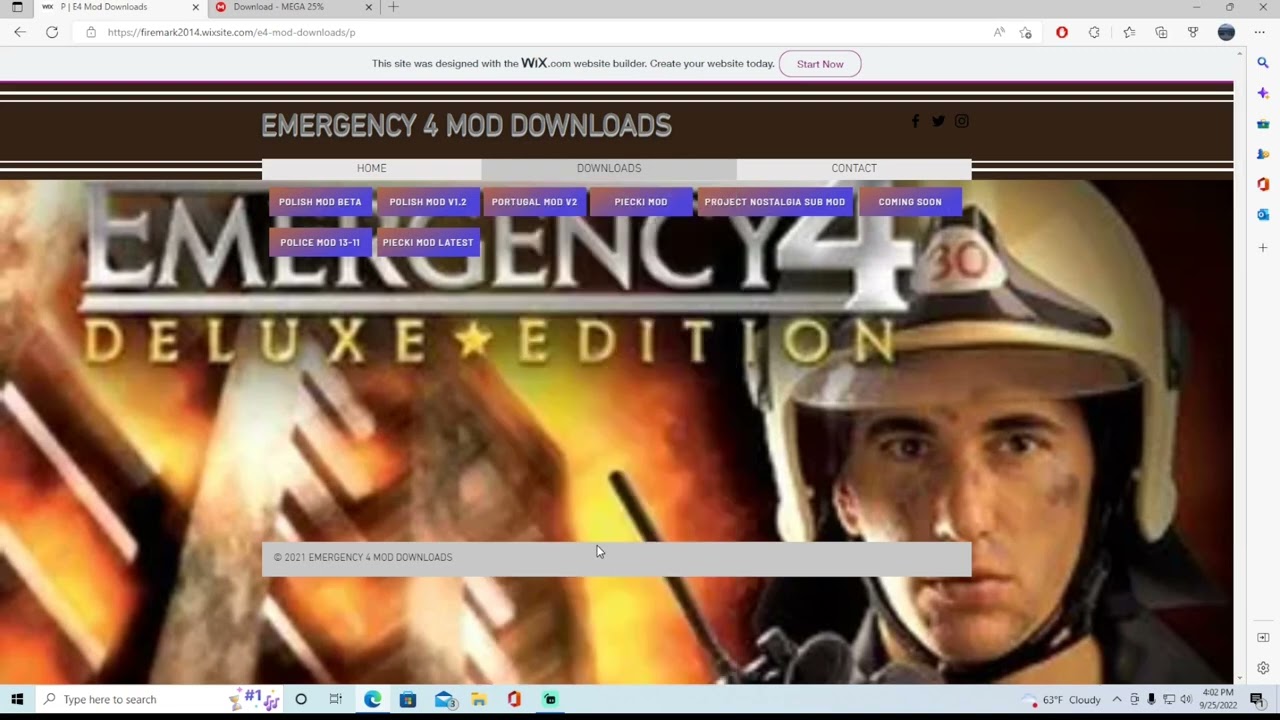Open the Instagram social icon in header

click(962, 121)
